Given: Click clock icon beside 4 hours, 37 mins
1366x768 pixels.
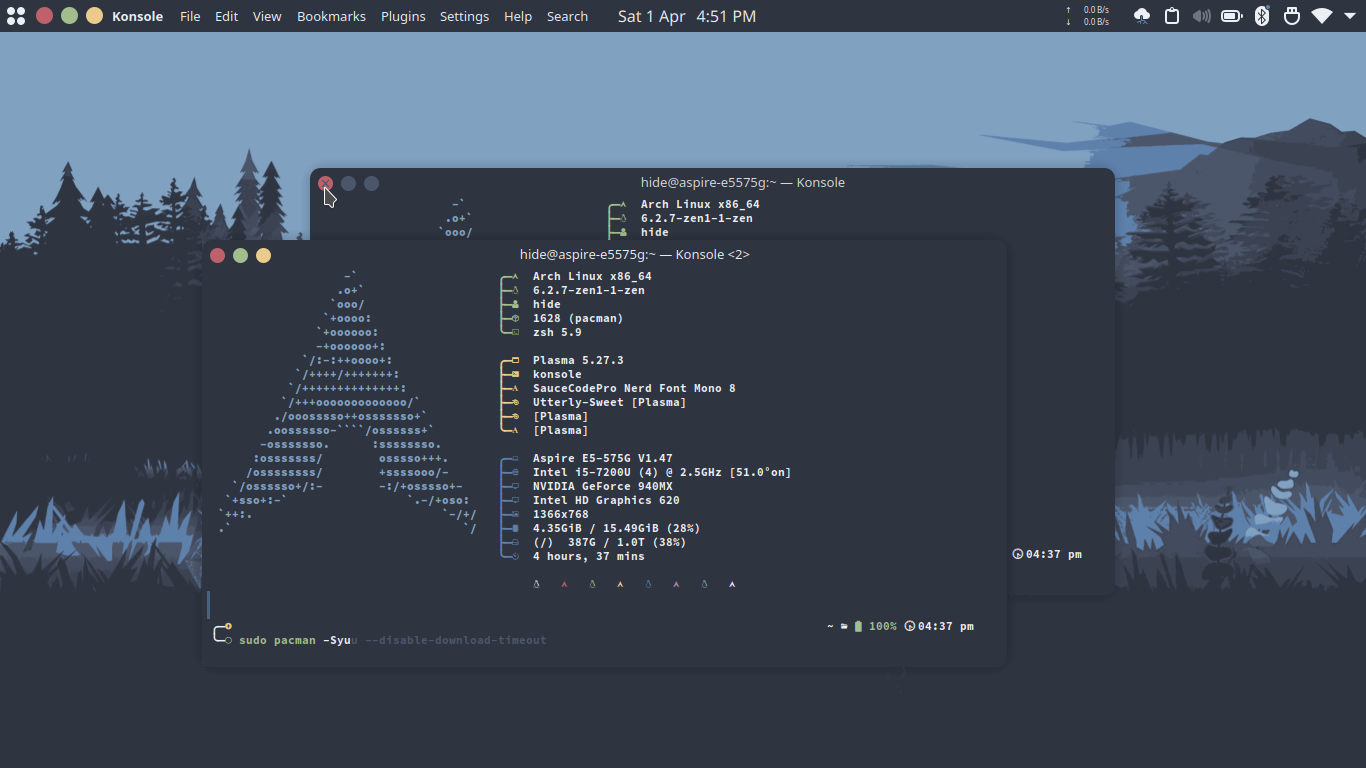Looking at the screenshot, I should 515,556.
